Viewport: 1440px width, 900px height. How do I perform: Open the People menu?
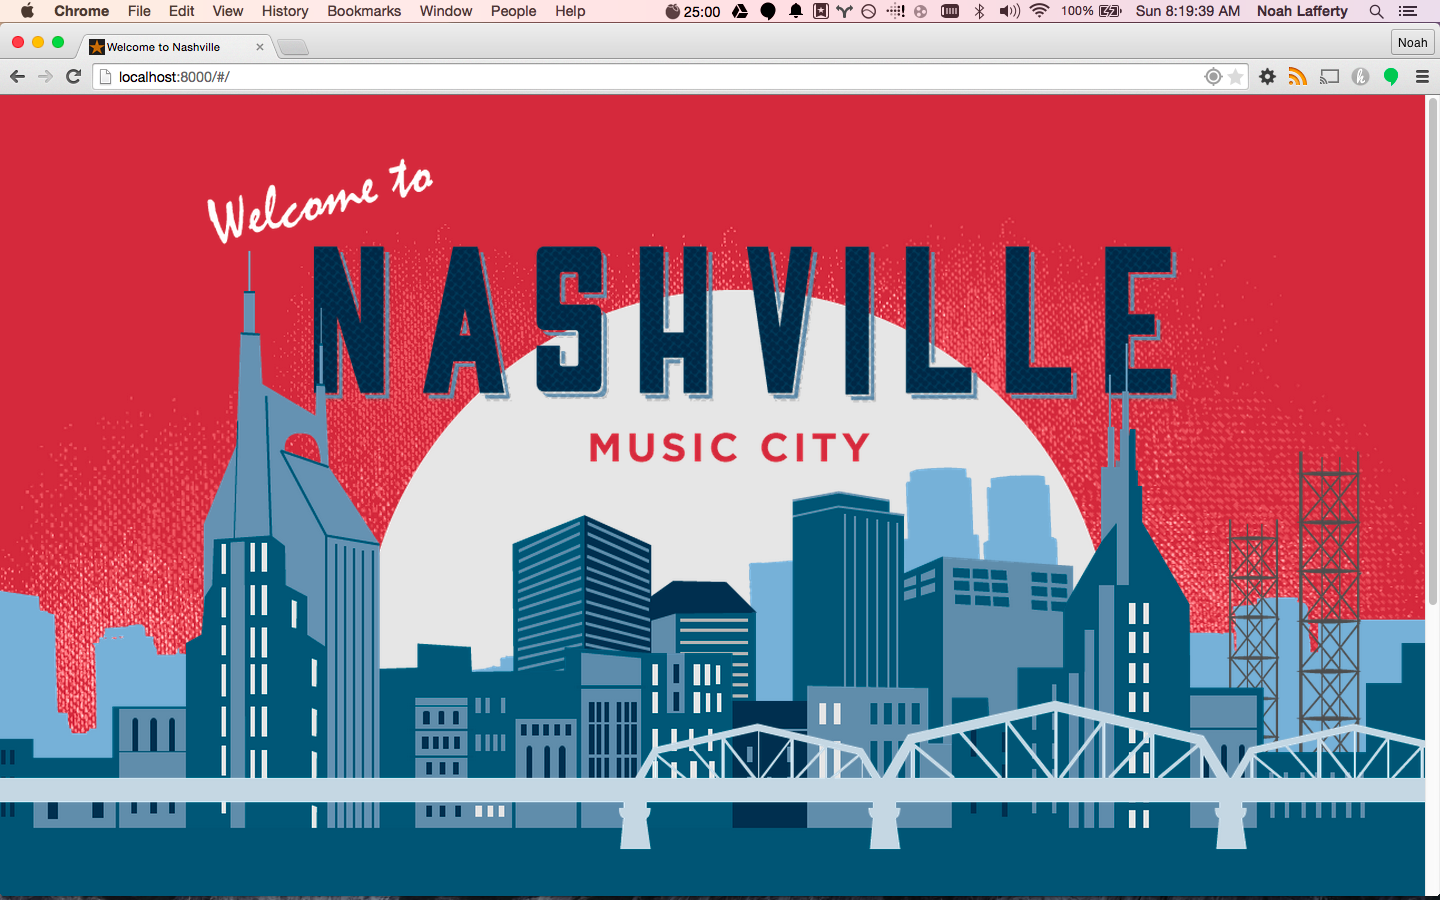coord(513,11)
